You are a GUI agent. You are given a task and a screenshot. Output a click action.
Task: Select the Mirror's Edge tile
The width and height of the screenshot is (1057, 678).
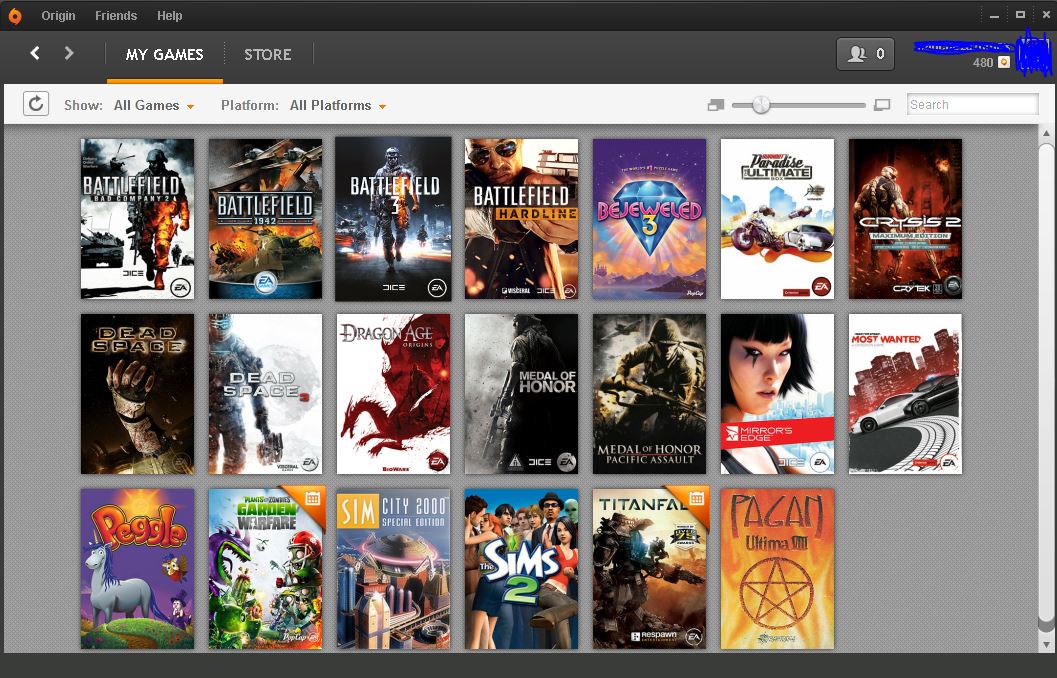[x=777, y=394]
